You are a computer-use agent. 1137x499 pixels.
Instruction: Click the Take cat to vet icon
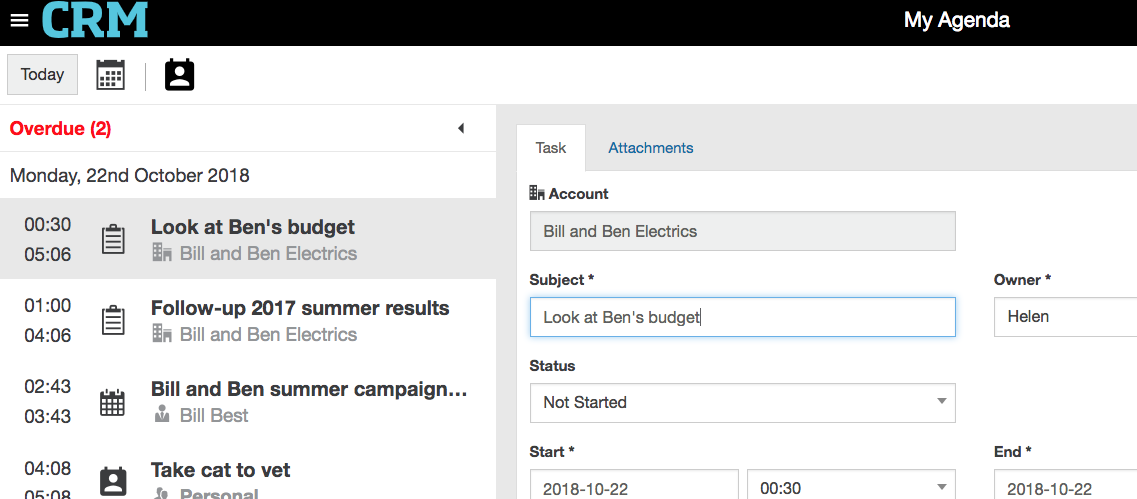coord(114,481)
